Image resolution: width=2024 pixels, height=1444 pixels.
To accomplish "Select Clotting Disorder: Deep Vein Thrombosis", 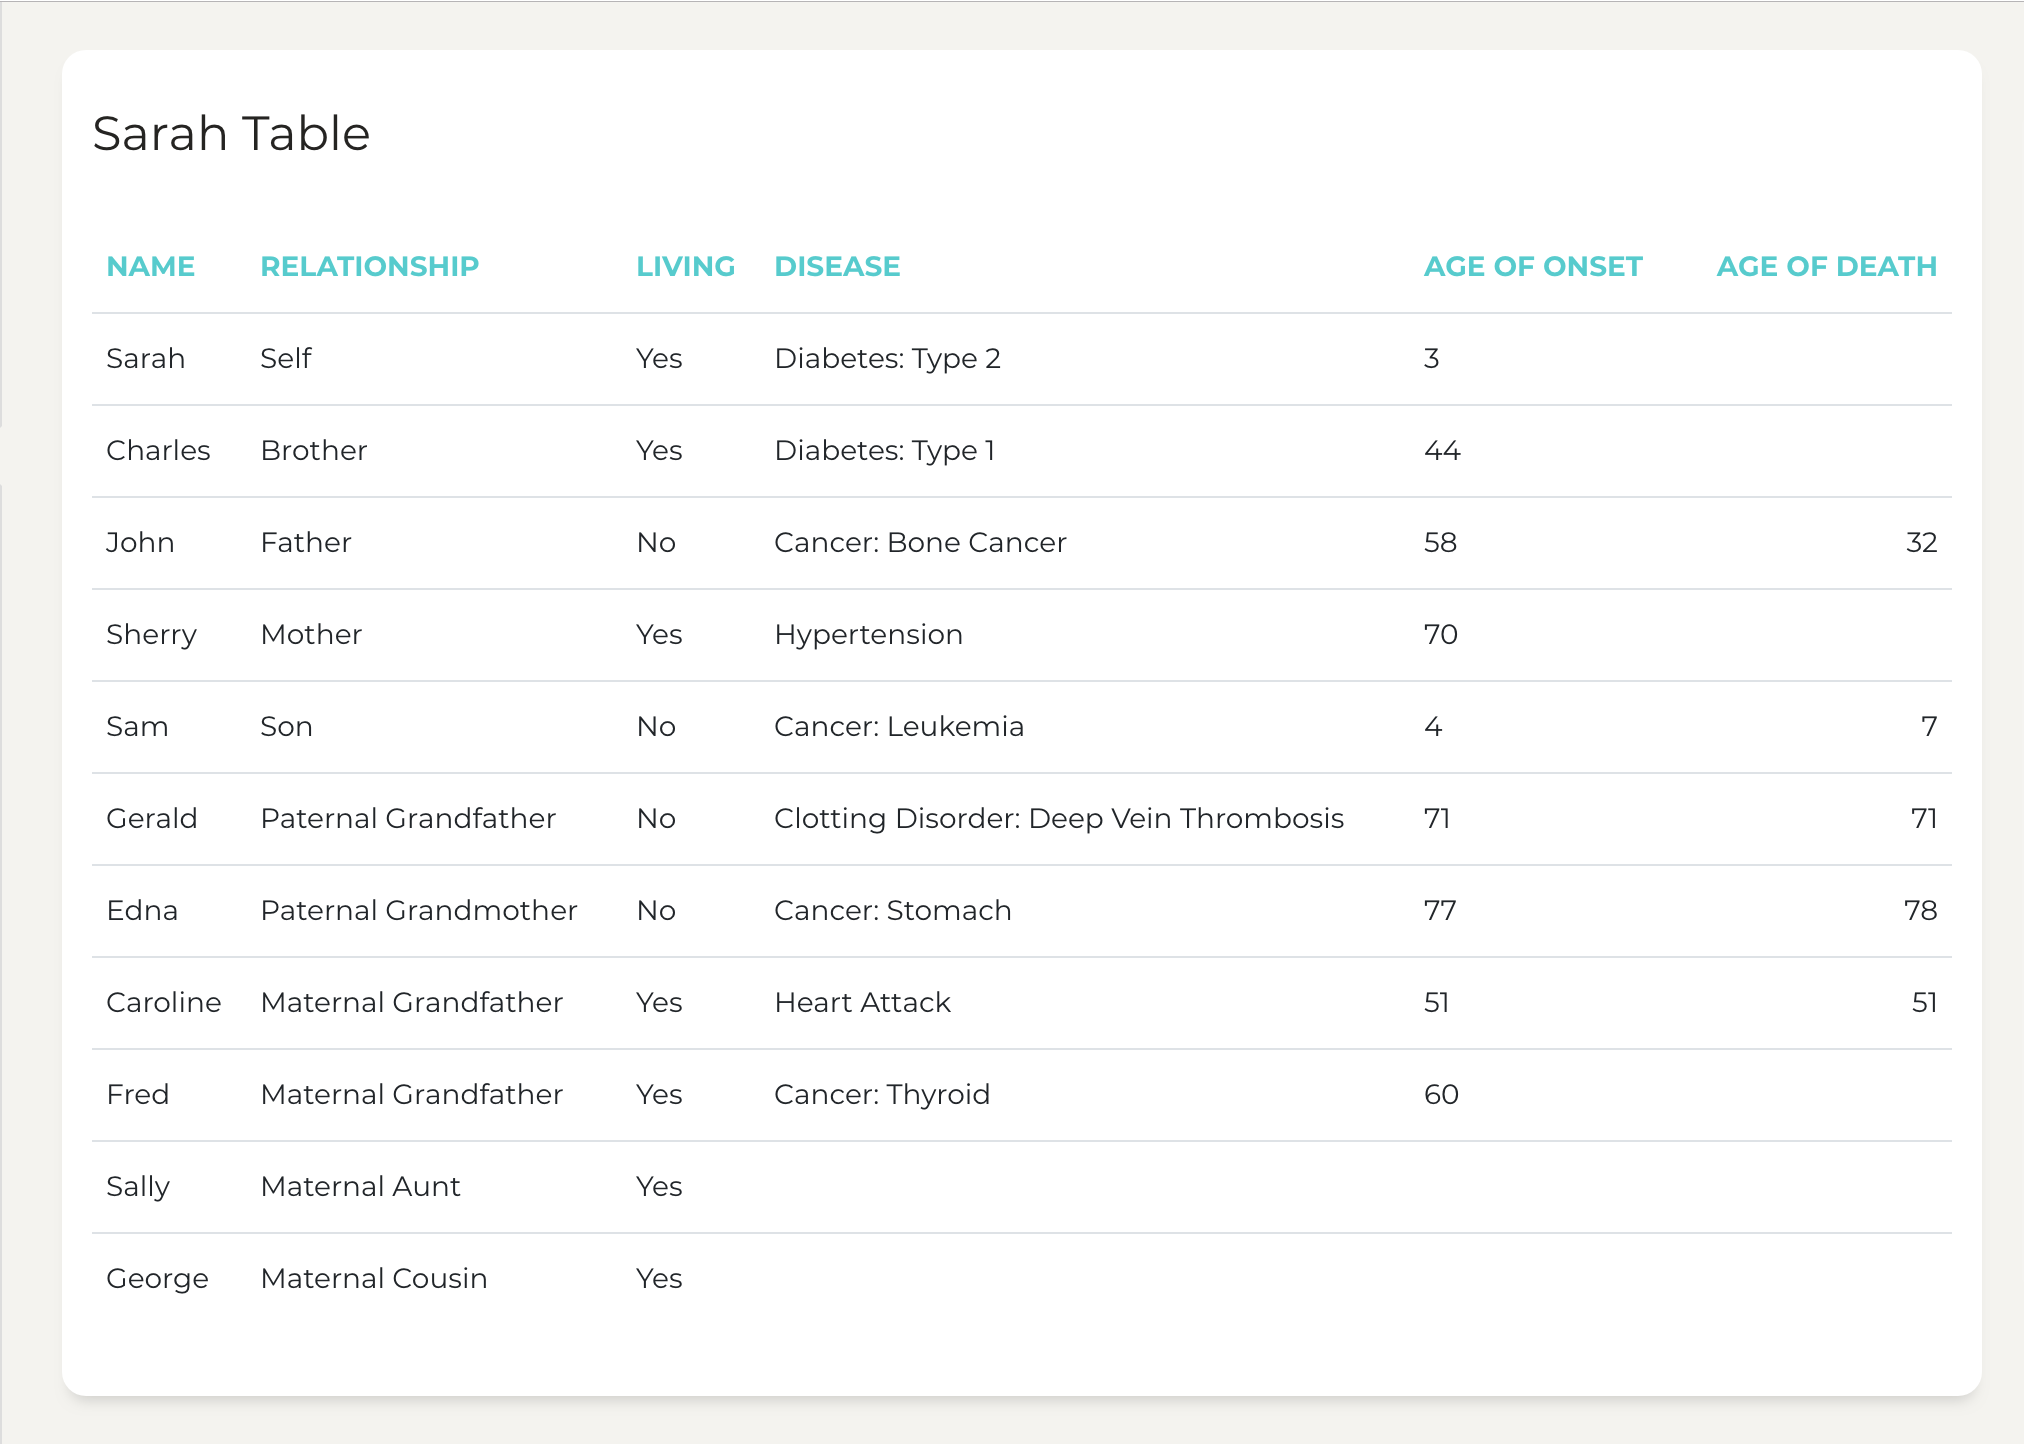I will tap(1058, 818).
